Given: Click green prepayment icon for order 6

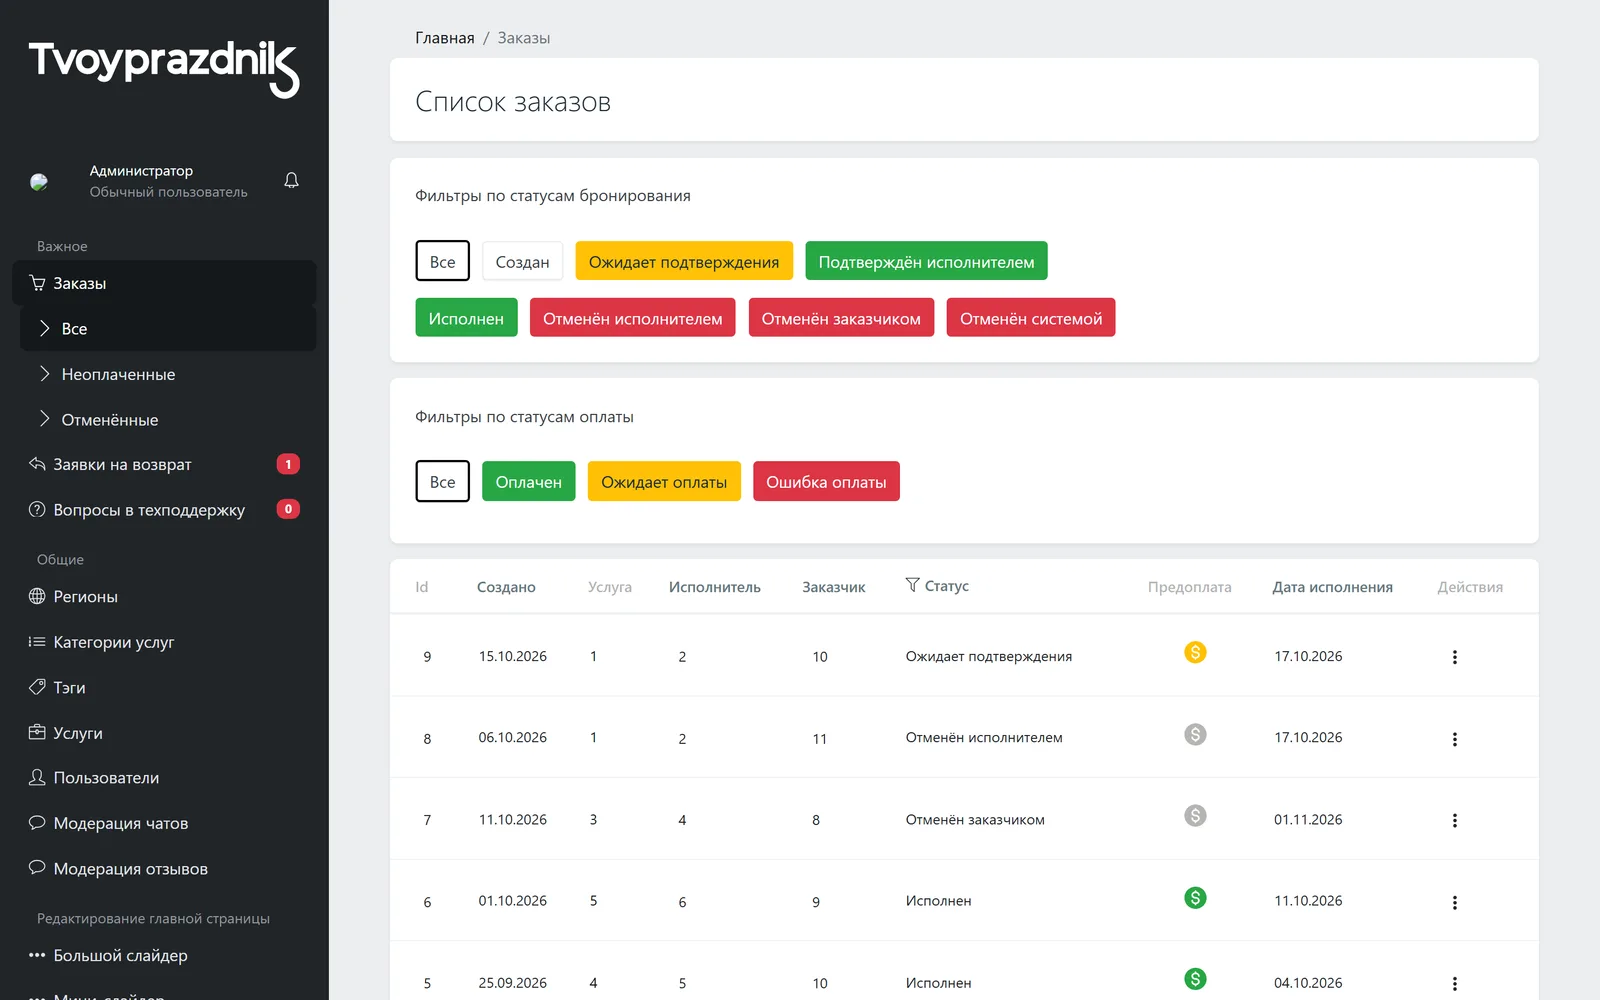Looking at the screenshot, I should click(1195, 897).
